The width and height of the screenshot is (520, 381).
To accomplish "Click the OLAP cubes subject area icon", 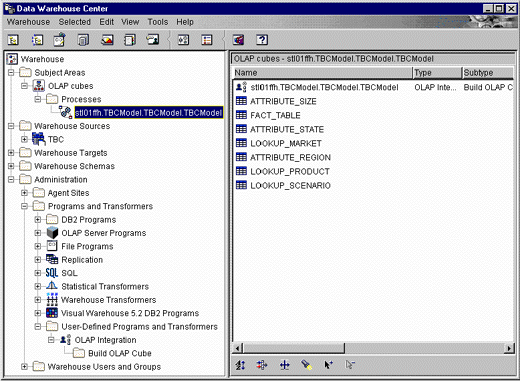I will point(39,86).
